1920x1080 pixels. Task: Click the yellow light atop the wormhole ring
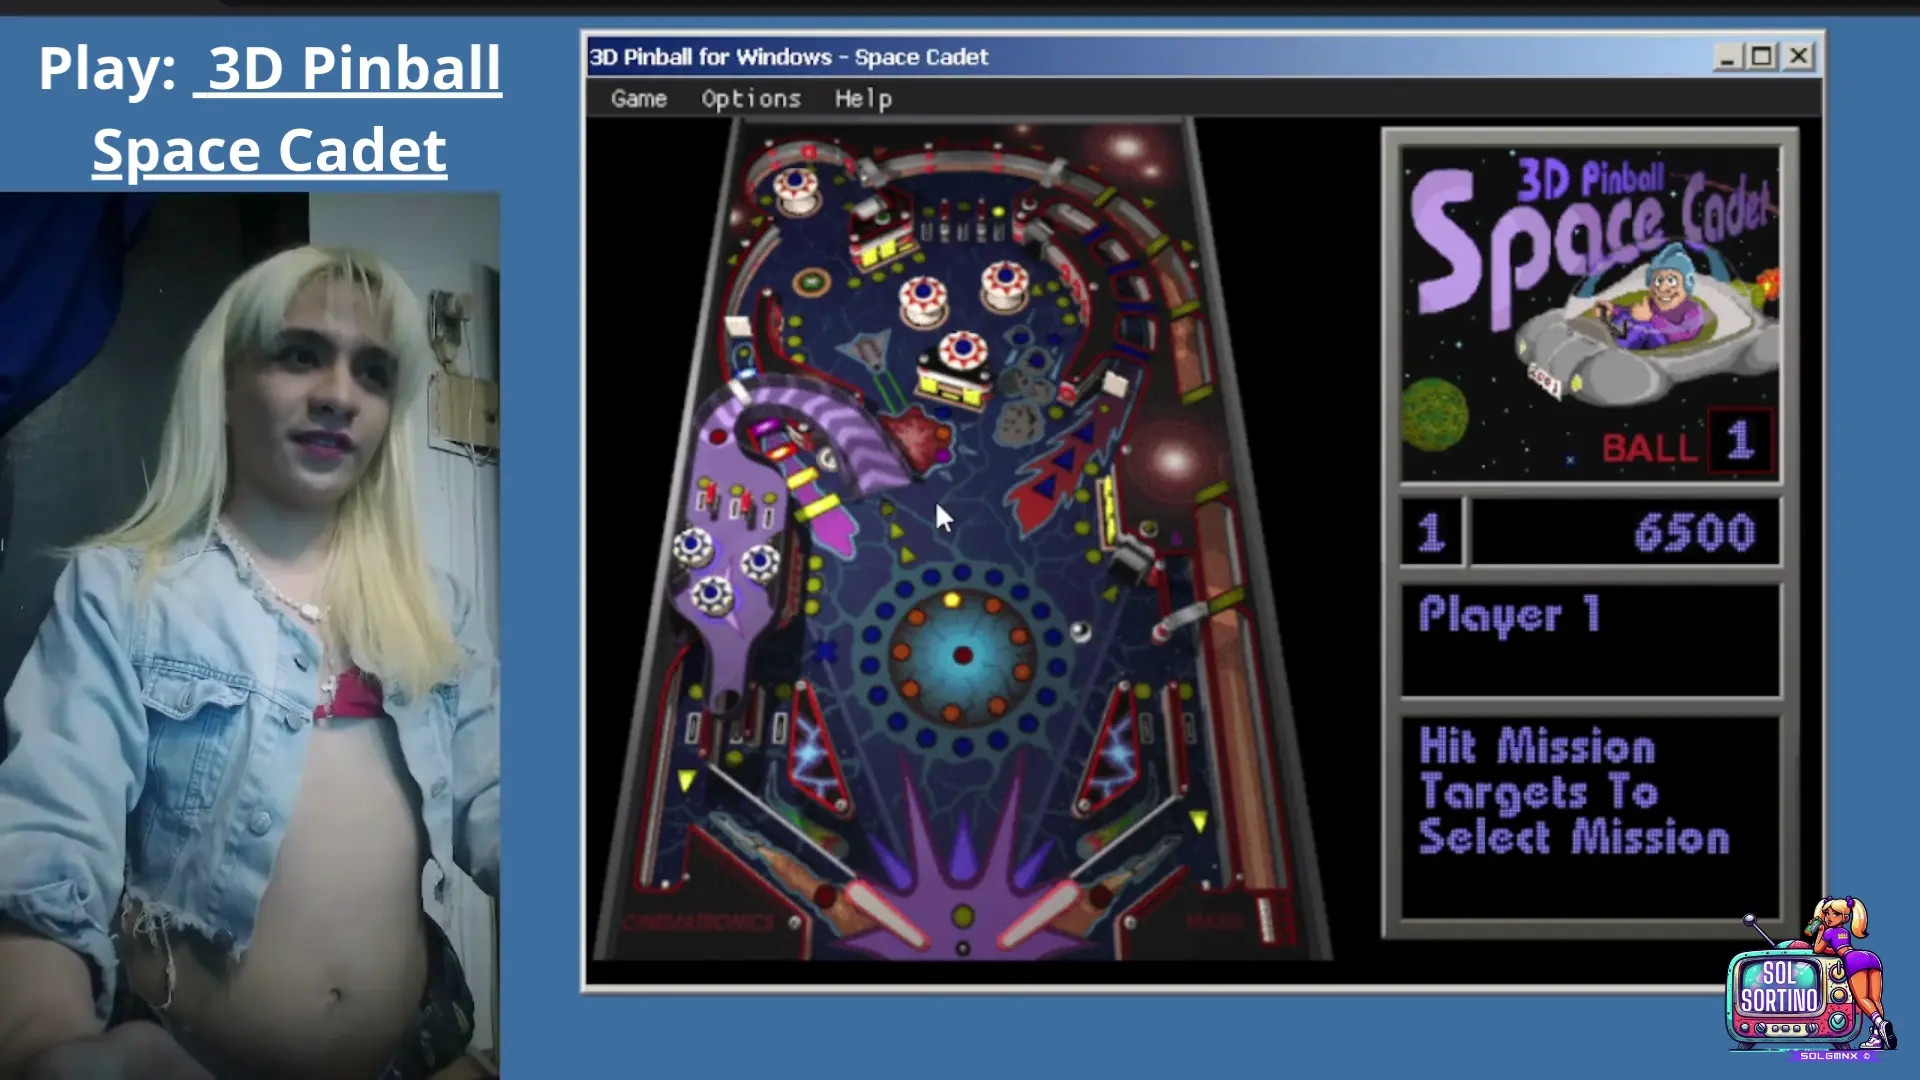(952, 600)
